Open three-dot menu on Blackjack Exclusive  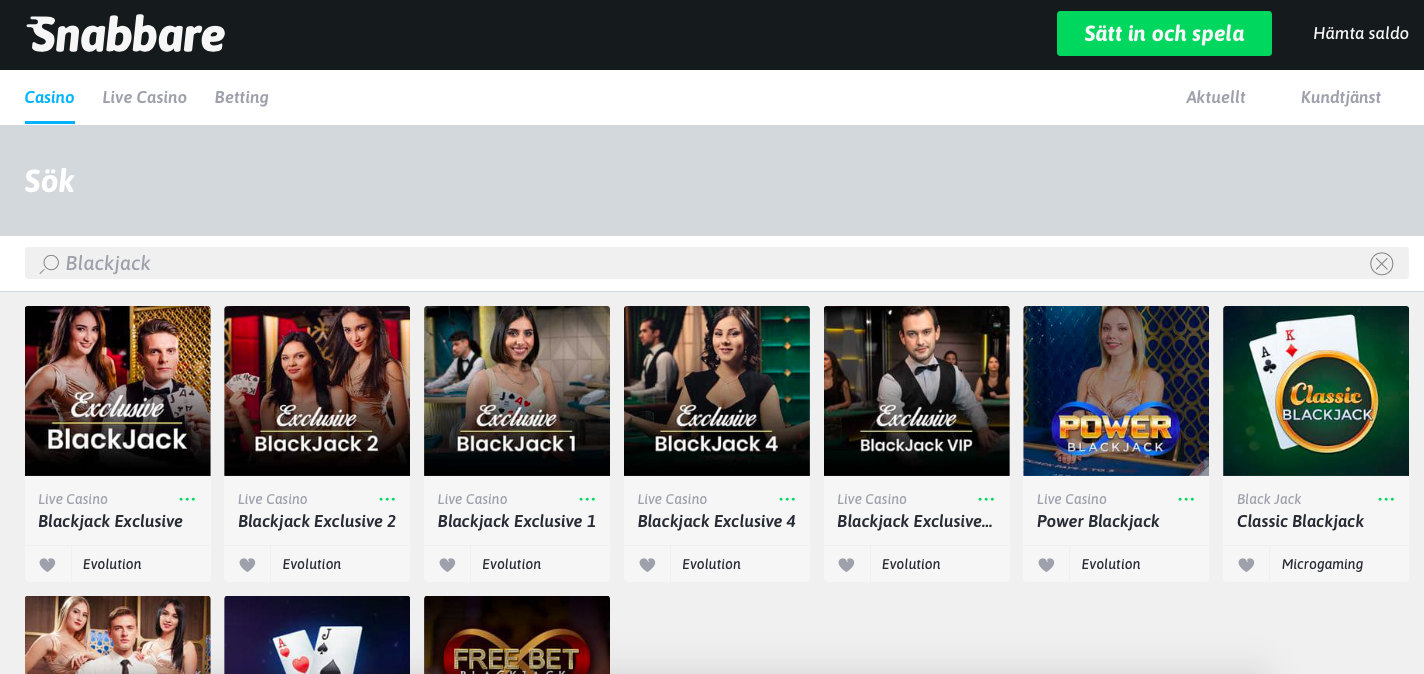[187, 499]
